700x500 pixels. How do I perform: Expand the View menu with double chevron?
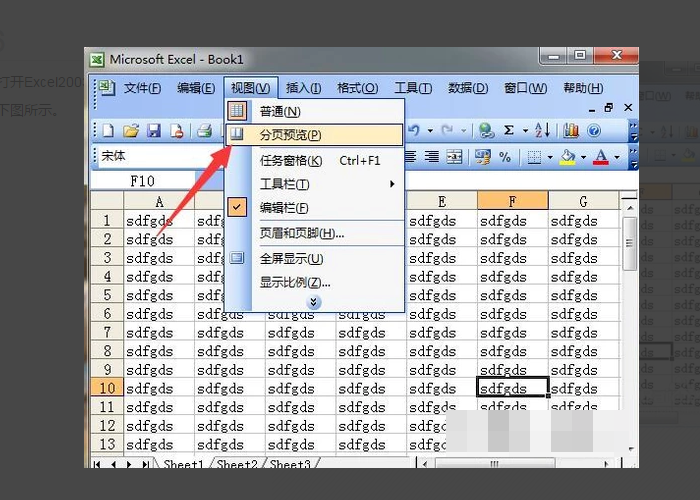pos(313,302)
